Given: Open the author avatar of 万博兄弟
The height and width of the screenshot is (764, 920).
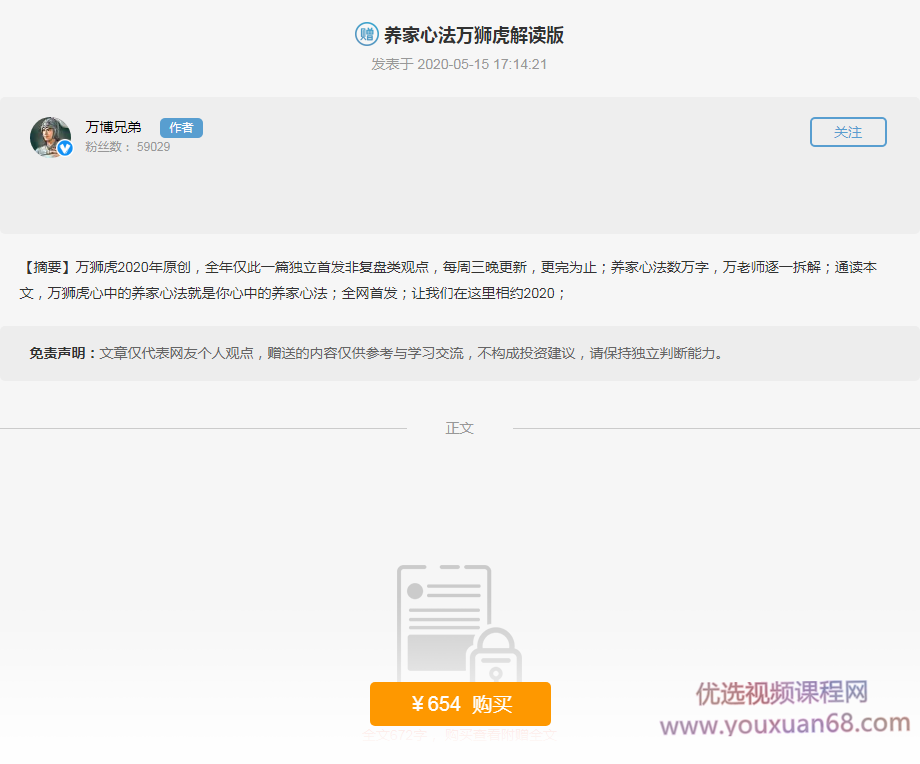Looking at the screenshot, I should (x=50, y=136).
